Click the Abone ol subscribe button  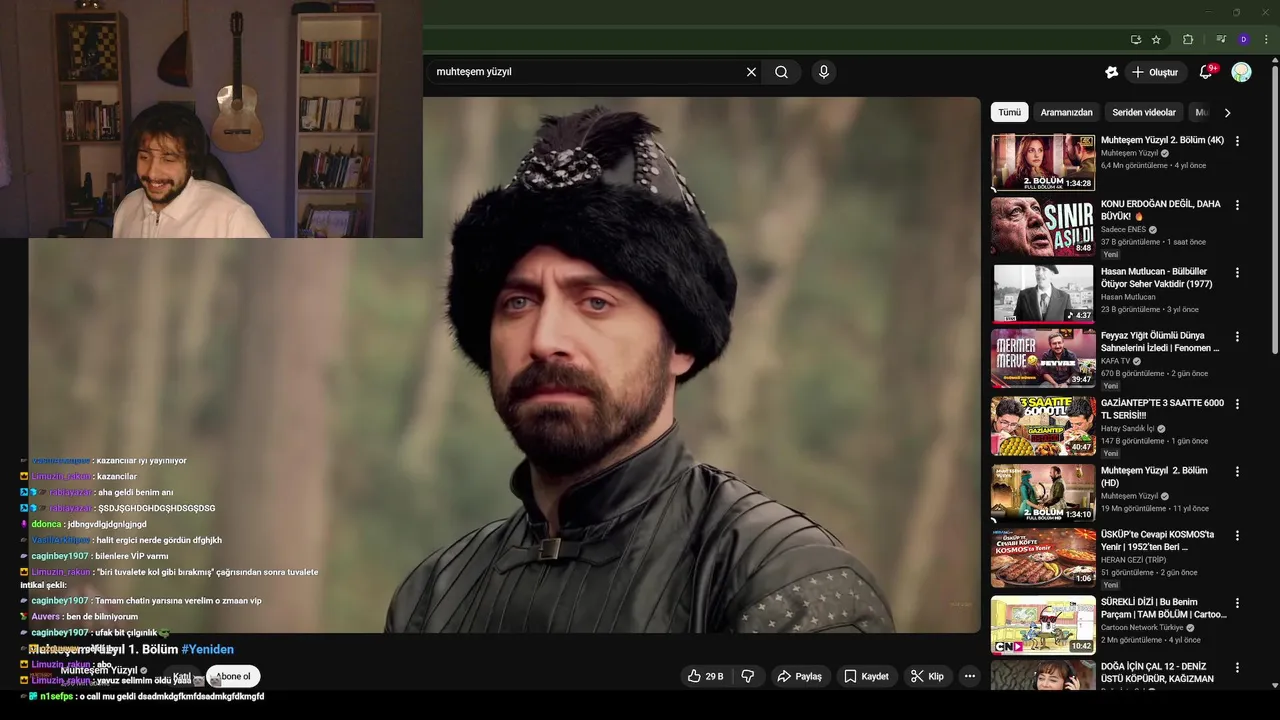(x=234, y=677)
